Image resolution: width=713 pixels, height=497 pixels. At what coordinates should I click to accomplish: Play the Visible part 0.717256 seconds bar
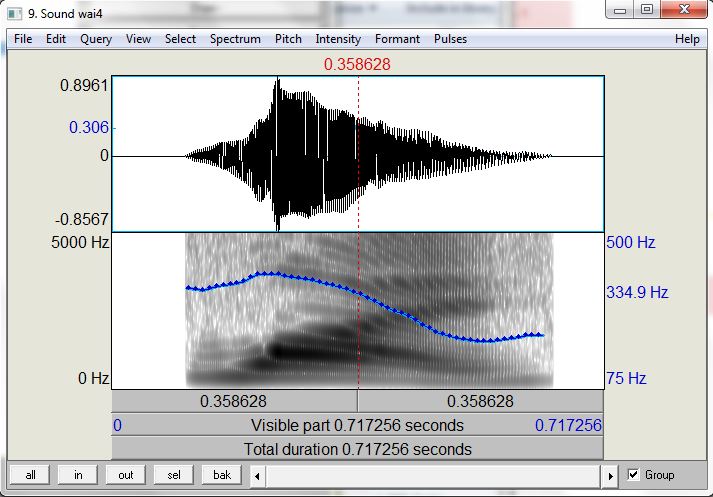point(357,425)
